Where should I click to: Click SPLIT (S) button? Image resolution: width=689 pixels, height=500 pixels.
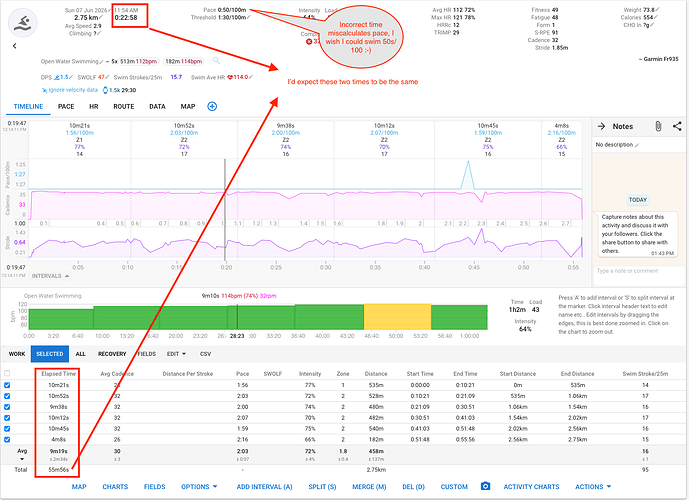click(322, 487)
